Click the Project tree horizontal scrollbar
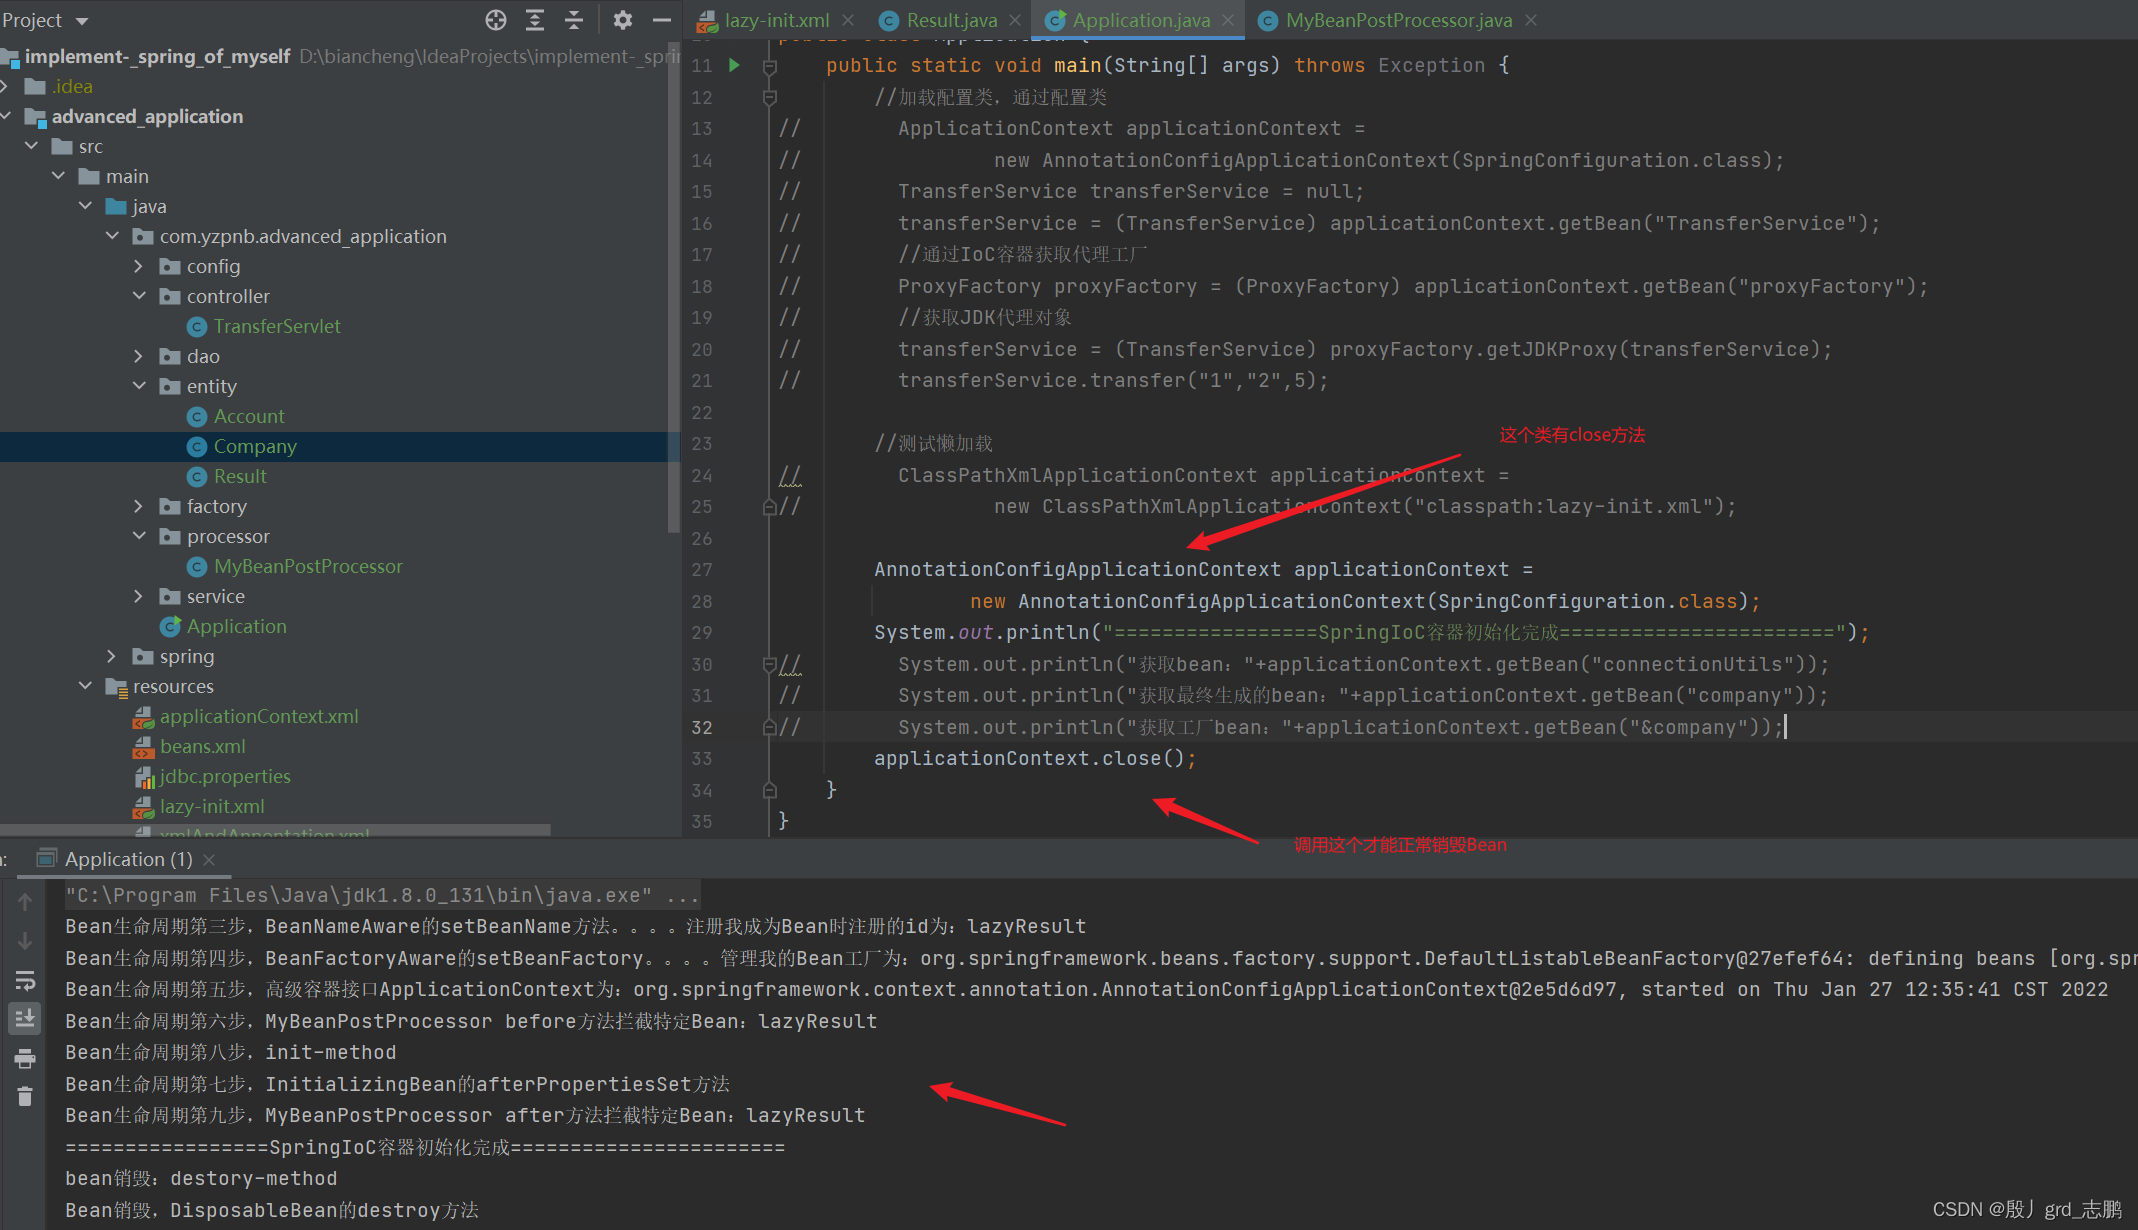This screenshot has width=2138, height=1230. pos(275,829)
